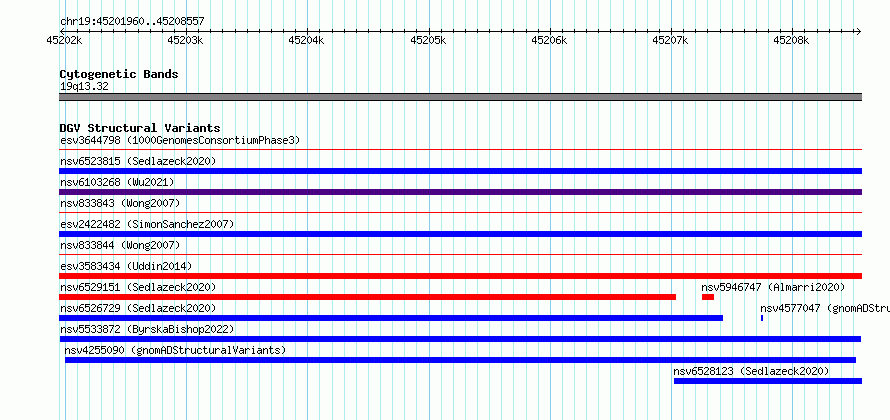Select the red nsv6529151 variant bar
The width and height of the screenshot is (890, 420).
(367, 297)
